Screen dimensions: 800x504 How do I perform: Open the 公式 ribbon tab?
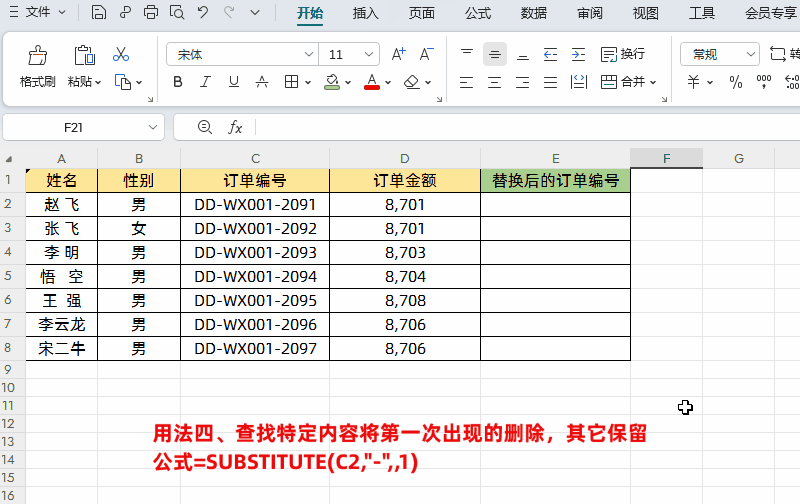pos(478,13)
